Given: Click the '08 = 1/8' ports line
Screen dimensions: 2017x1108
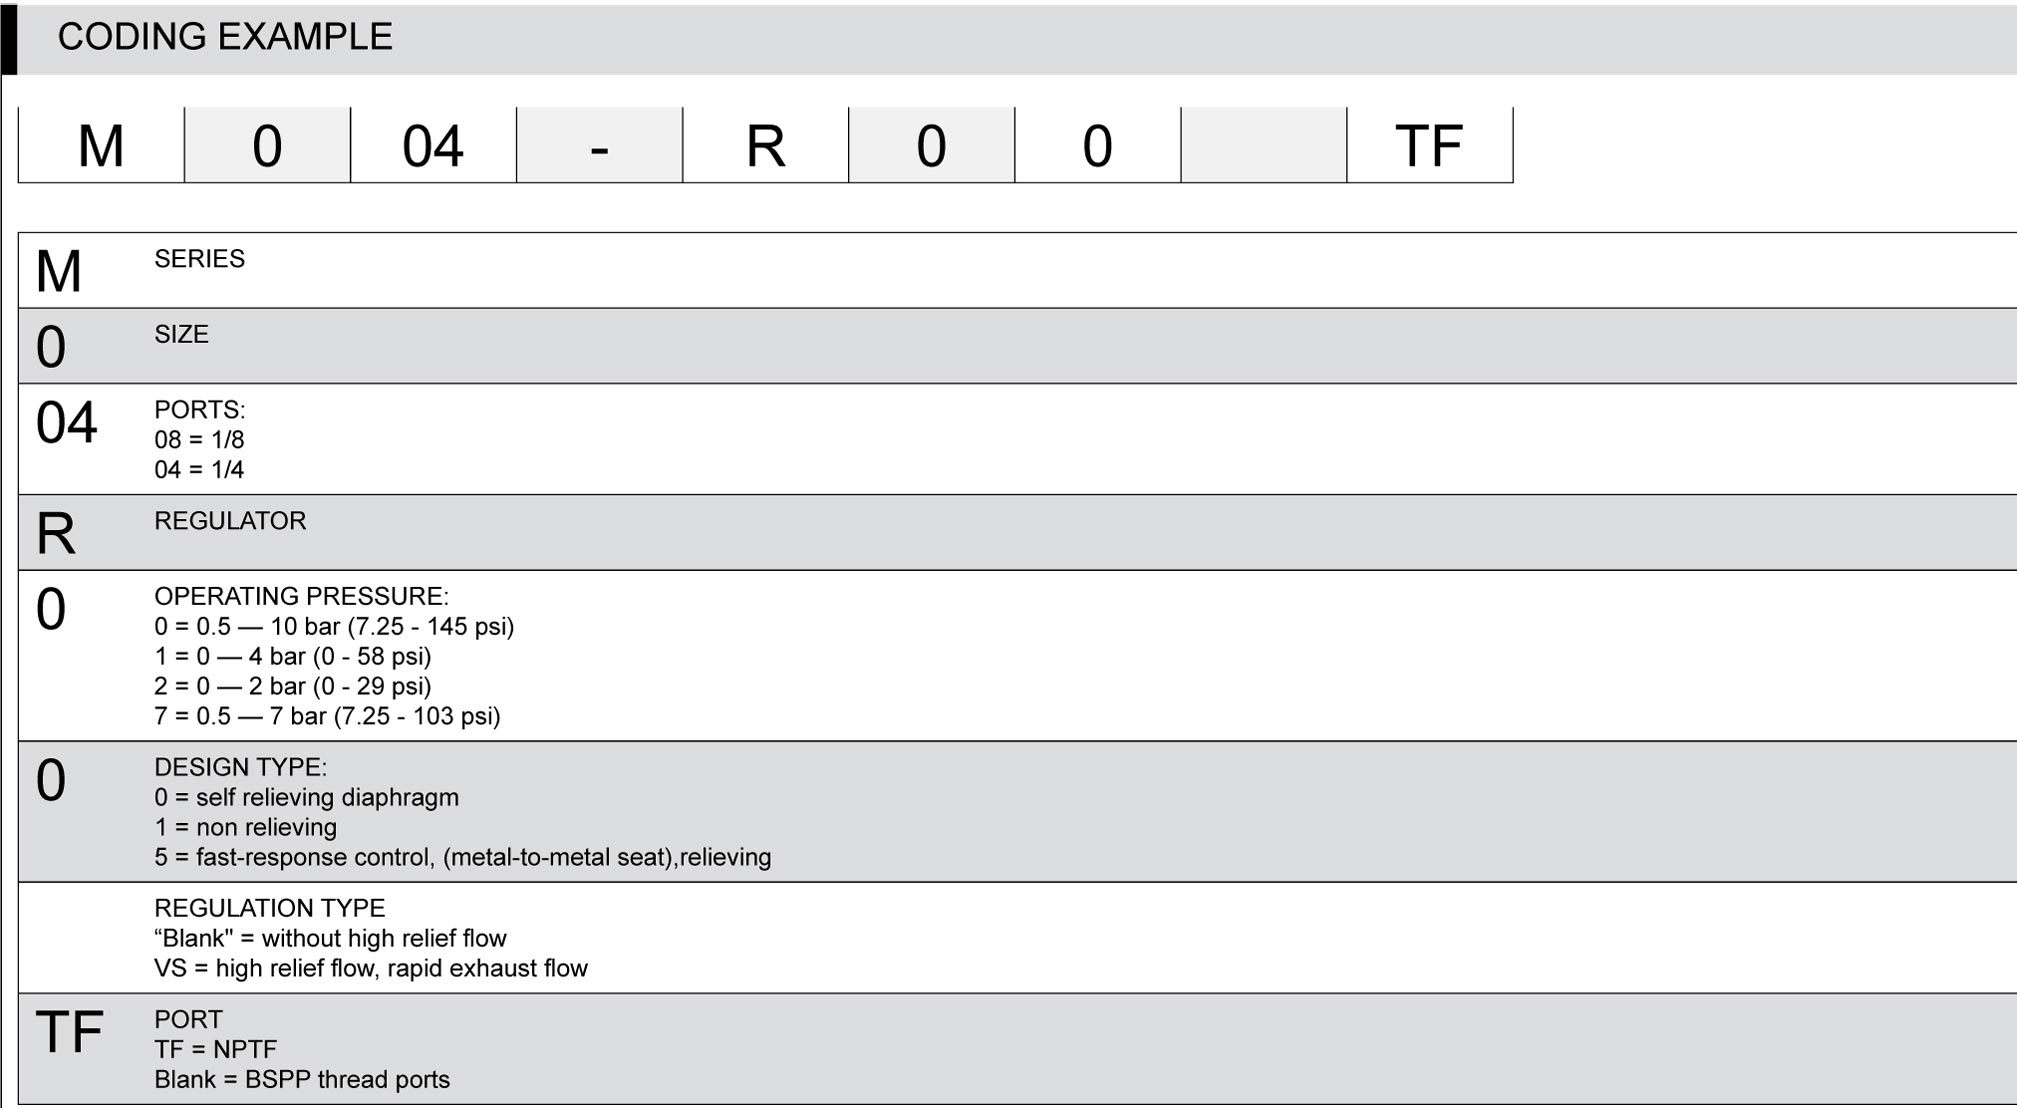Looking at the screenshot, I should pyautogui.click(x=199, y=440).
